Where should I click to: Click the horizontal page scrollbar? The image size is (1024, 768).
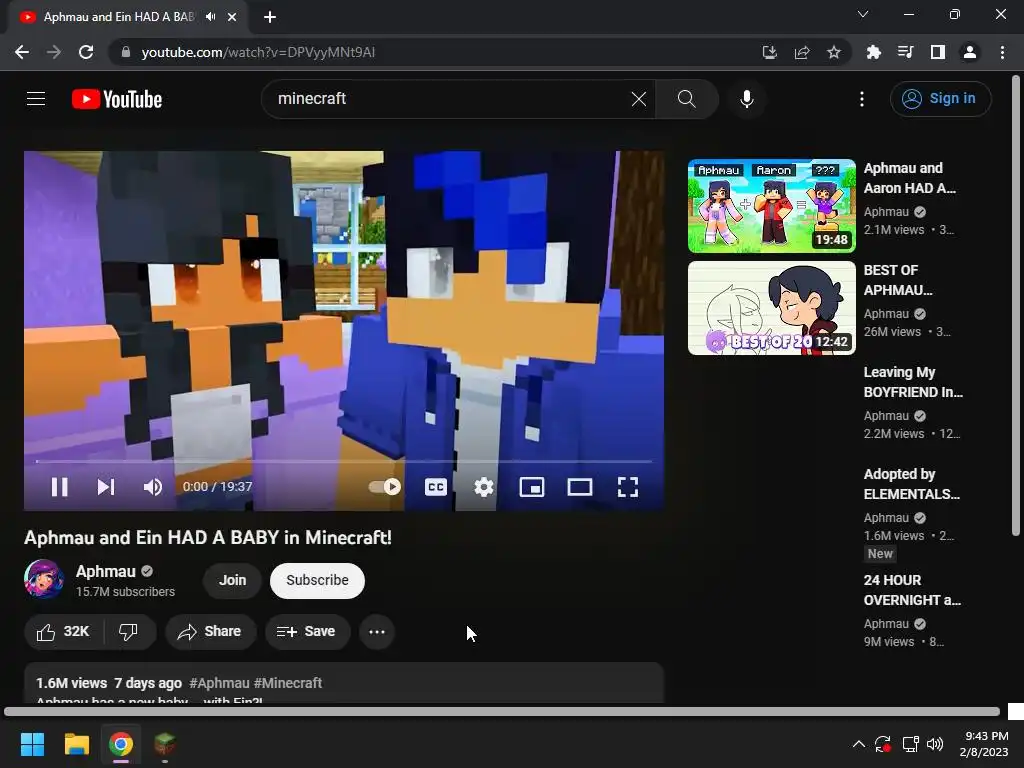point(502,712)
